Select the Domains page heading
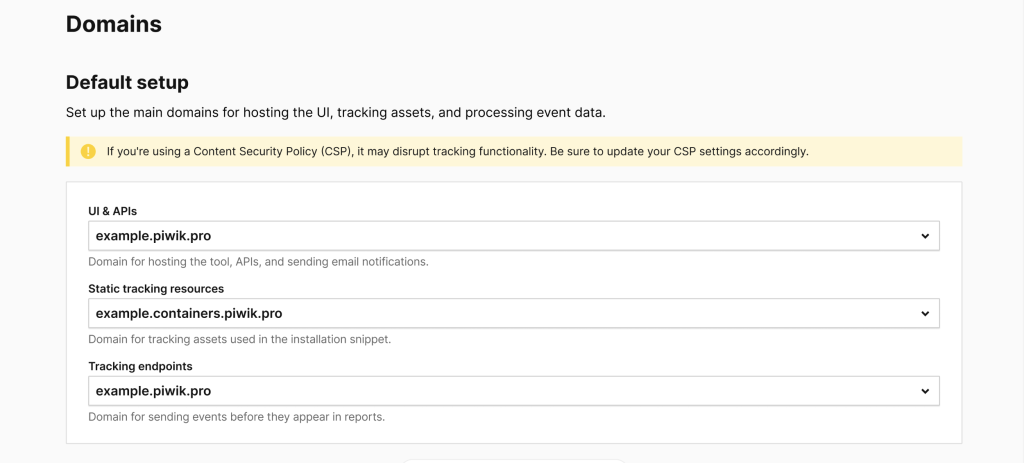Viewport: 1024px width, 463px height. 114,24
